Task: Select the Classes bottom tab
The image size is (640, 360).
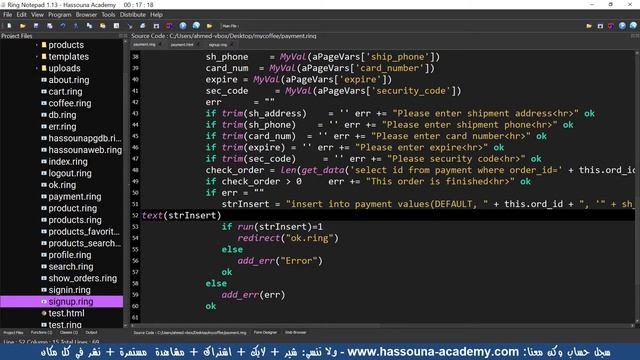Action: (x=69, y=333)
